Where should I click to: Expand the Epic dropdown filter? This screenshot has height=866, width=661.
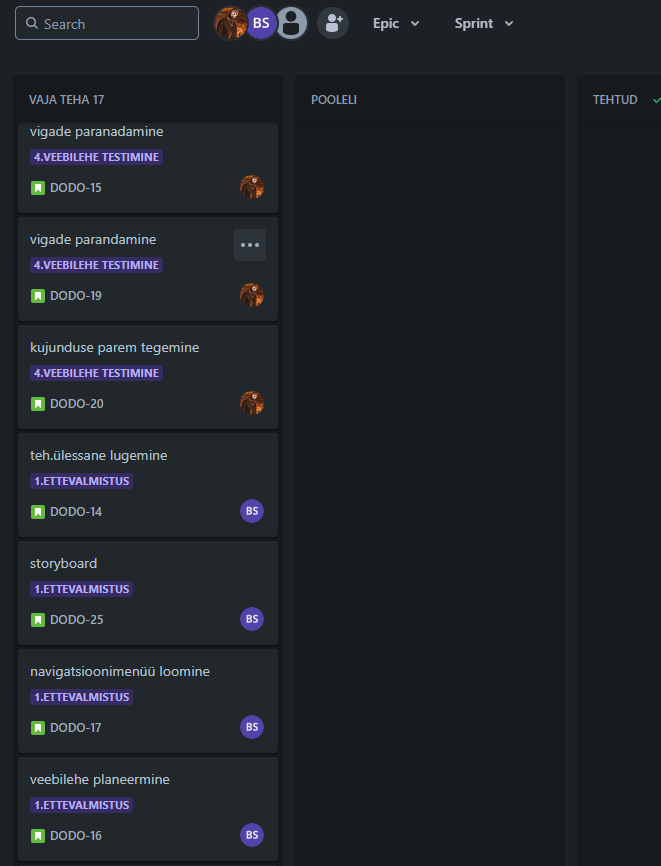tap(396, 23)
